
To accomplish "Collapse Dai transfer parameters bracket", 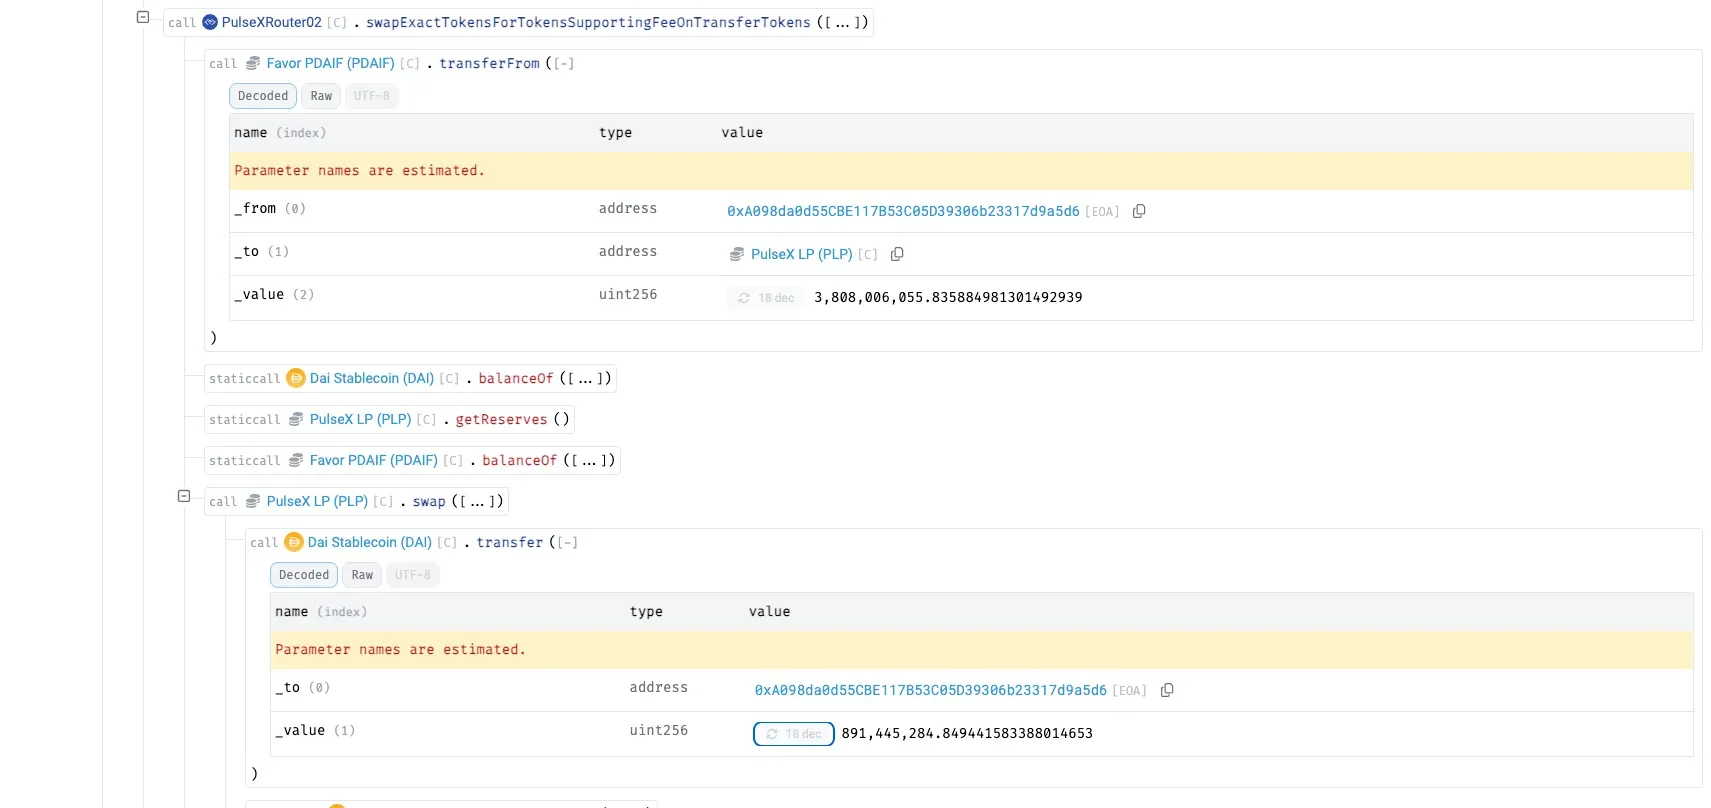I will [x=569, y=543].
